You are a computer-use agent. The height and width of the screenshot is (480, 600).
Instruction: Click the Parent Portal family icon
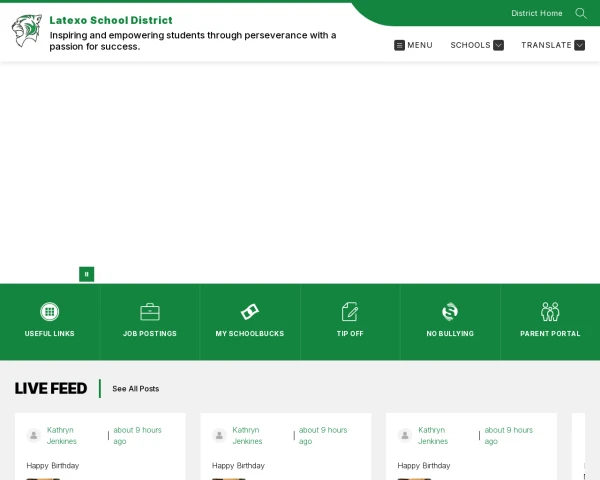550,312
